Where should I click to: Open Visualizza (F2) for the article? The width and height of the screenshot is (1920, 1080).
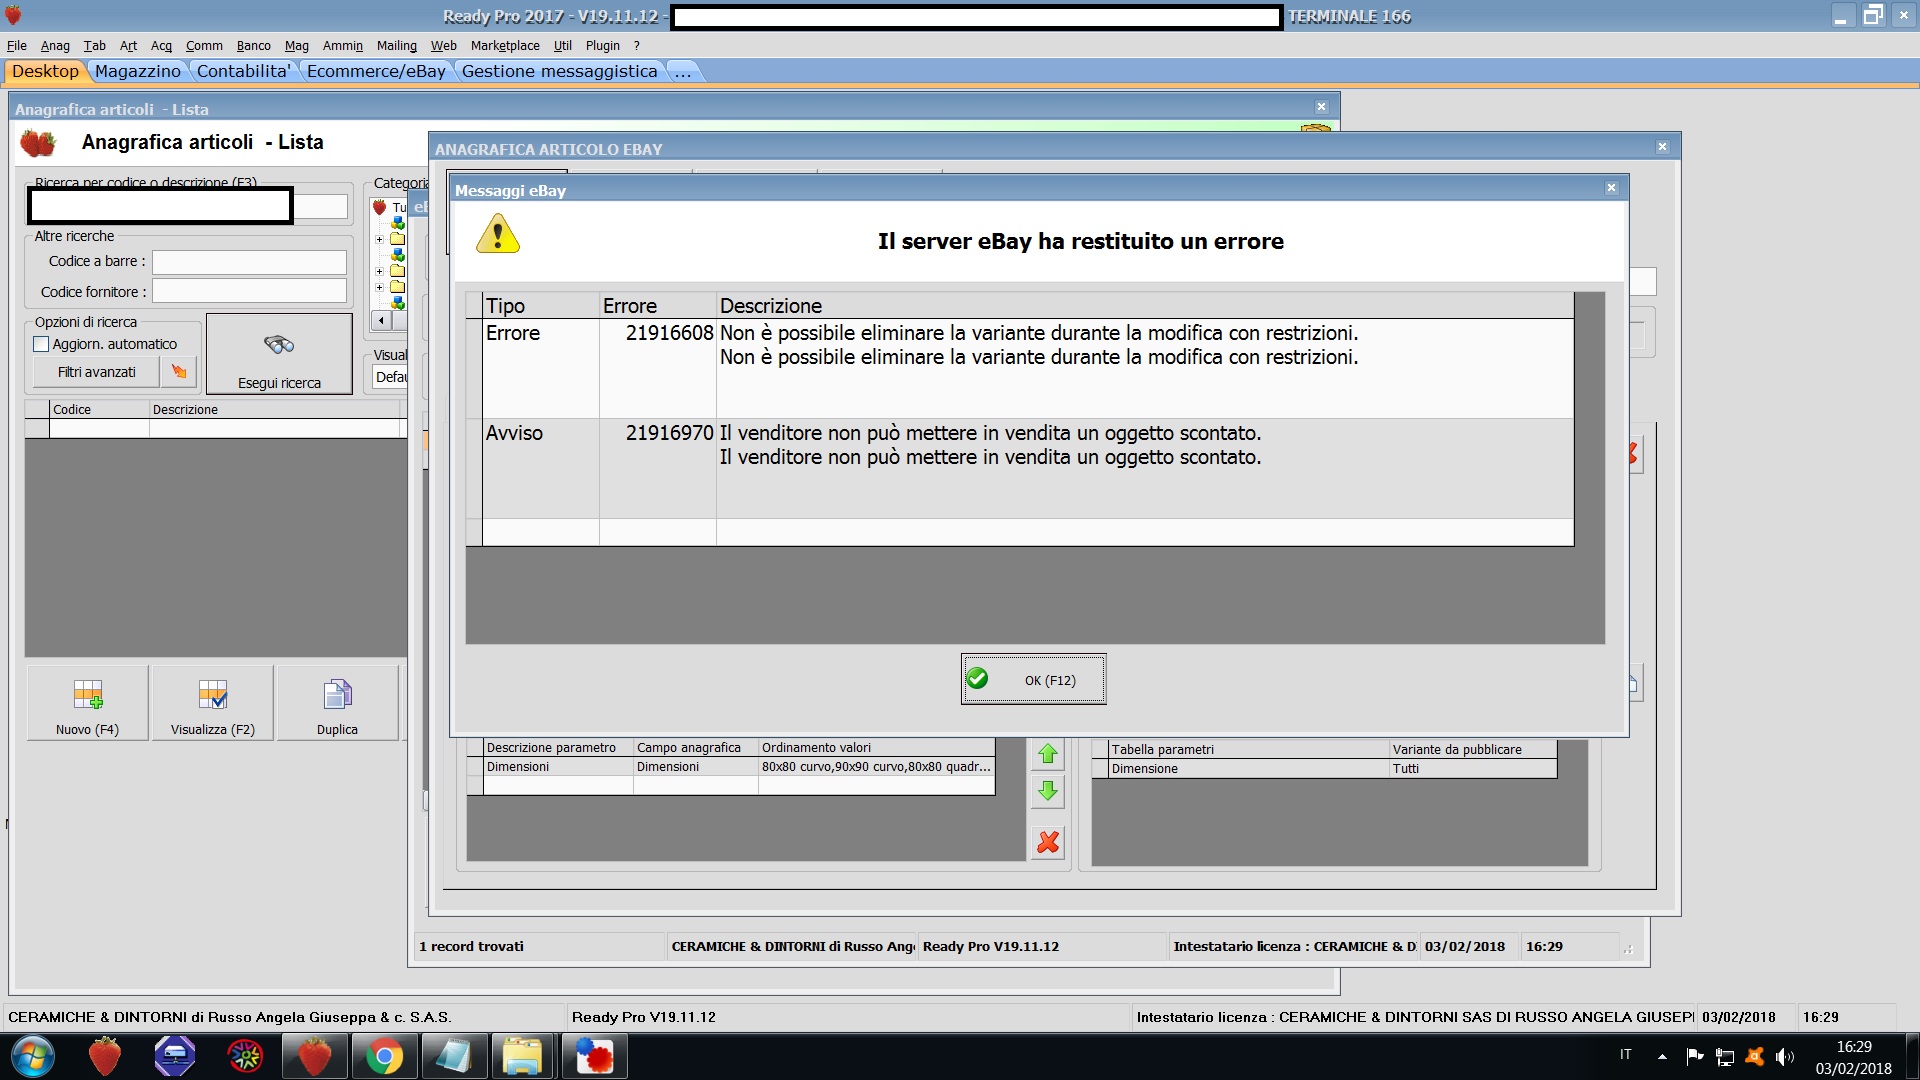click(213, 703)
